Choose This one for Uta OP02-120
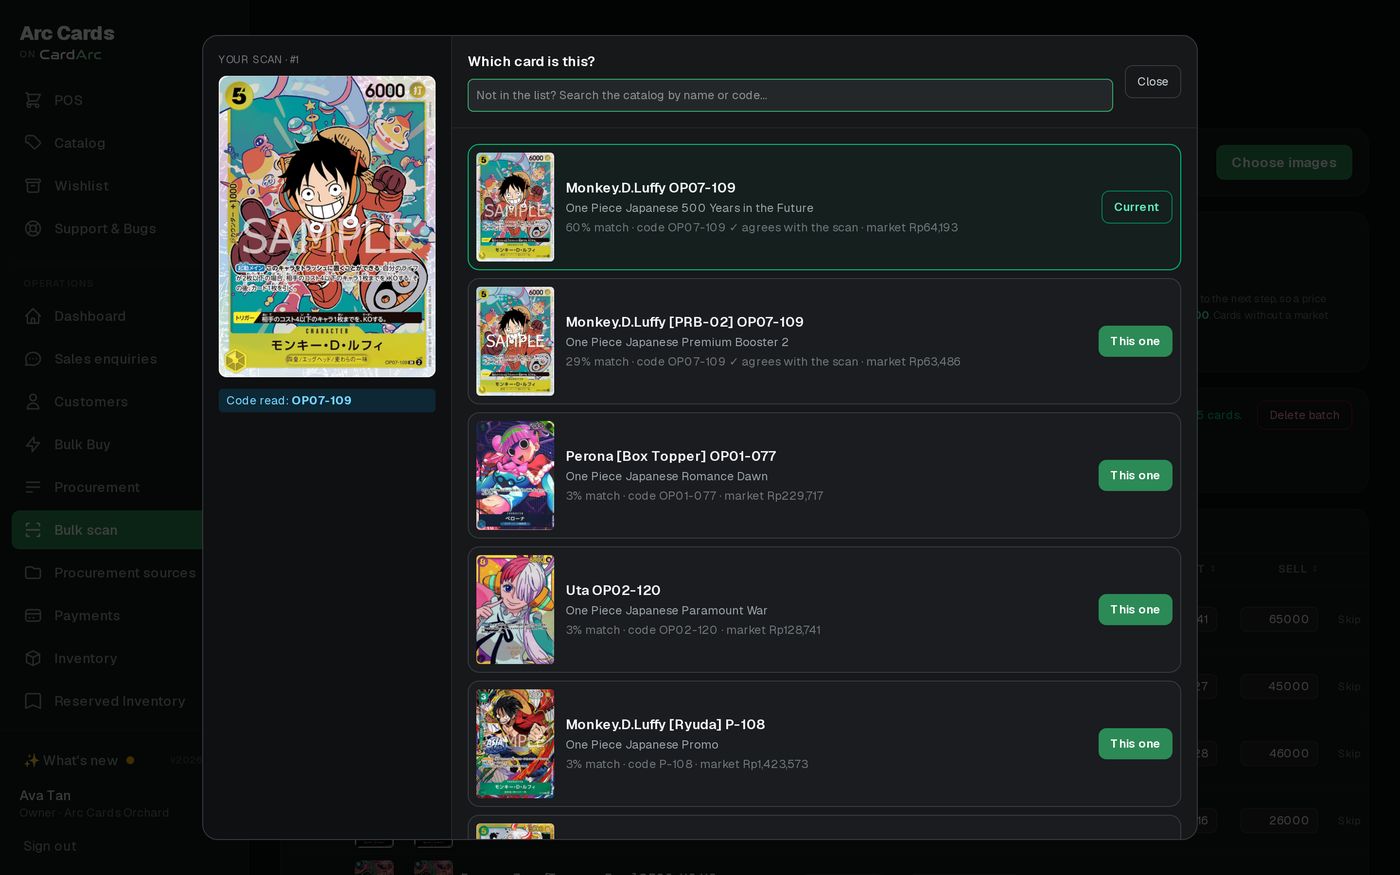The height and width of the screenshot is (875, 1400). click(x=1135, y=609)
